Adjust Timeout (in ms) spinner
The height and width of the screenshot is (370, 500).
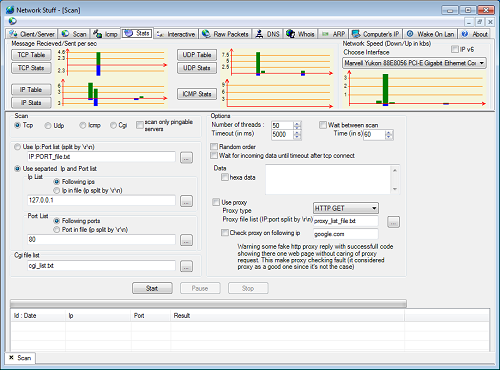(297, 135)
